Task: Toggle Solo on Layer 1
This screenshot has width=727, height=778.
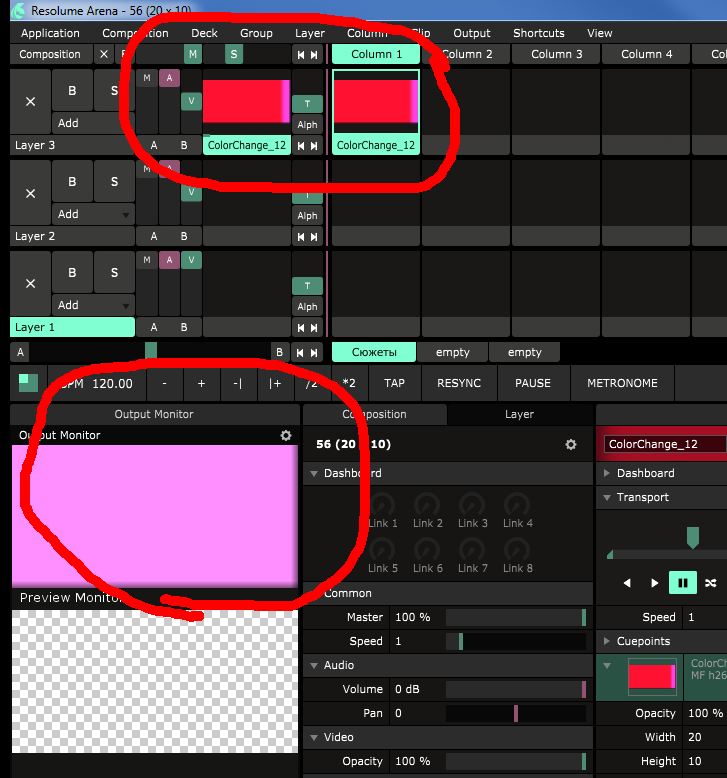Action: [x=114, y=272]
